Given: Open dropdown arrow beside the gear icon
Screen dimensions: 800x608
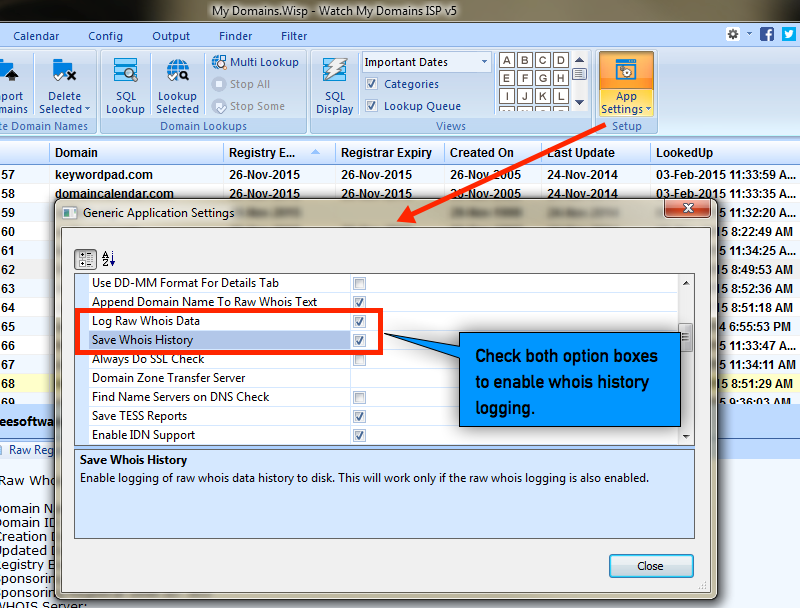Looking at the screenshot, I should click(749, 34).
